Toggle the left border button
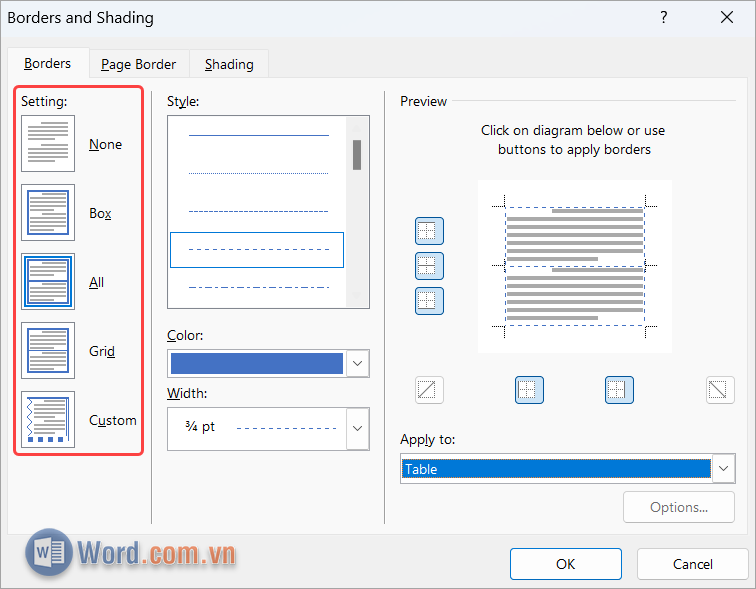The height and width of the screenshot is (589, 756). (529, 390)
